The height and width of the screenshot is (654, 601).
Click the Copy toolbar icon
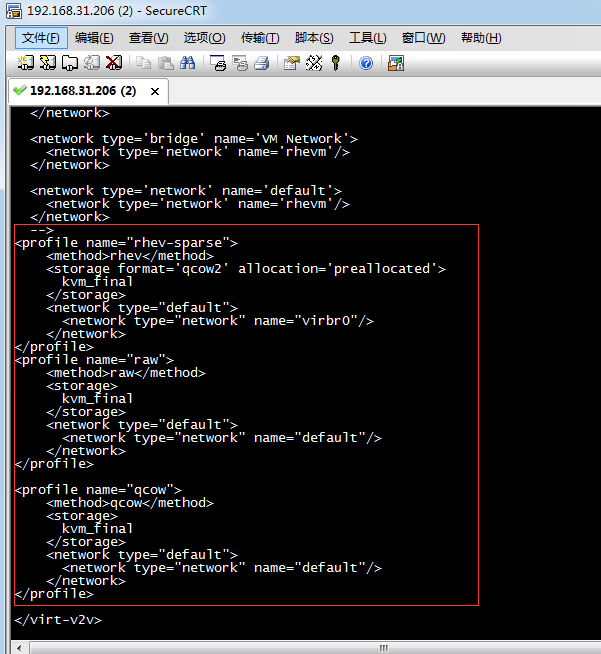(x=144, y=63)
